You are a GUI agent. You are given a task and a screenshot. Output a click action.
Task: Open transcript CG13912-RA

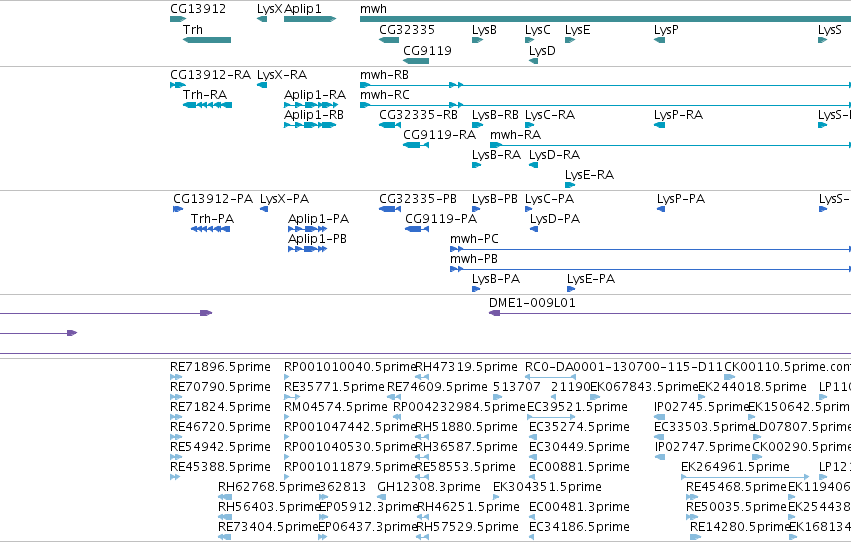click(178, 85)
